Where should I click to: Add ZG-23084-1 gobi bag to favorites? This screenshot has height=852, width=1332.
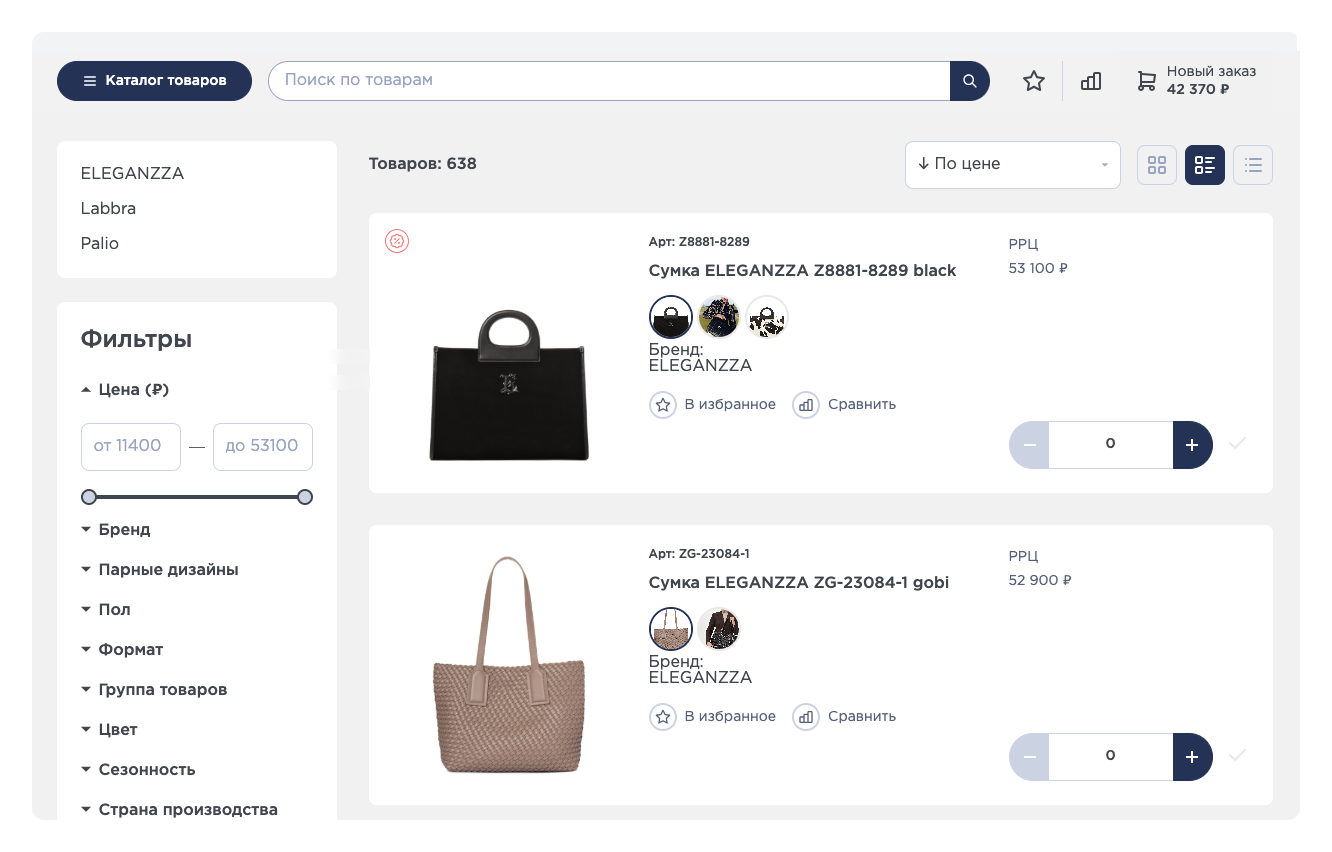[713, 716]
